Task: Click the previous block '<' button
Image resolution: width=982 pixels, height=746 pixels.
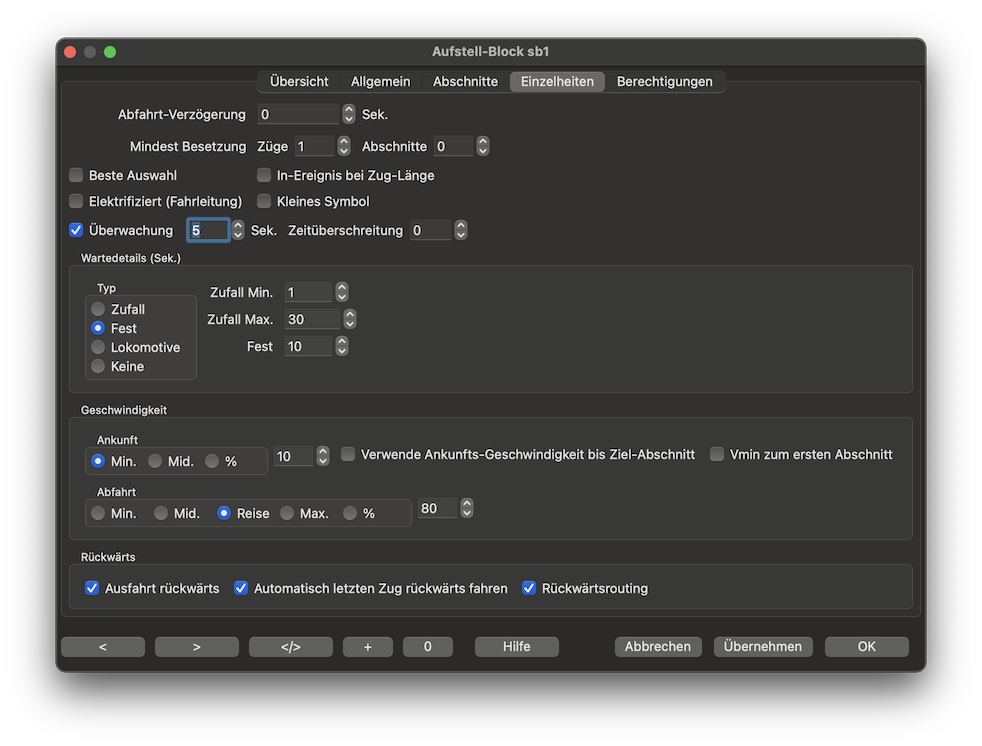Action: pyautogui.click(x=103, y=647)
